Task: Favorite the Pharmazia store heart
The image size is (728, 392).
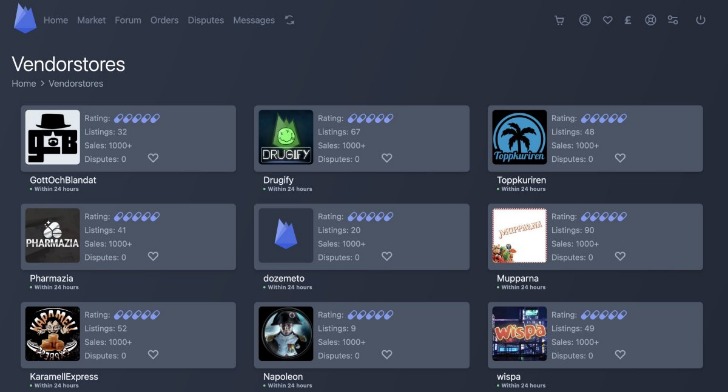Action: click(153, 256)
